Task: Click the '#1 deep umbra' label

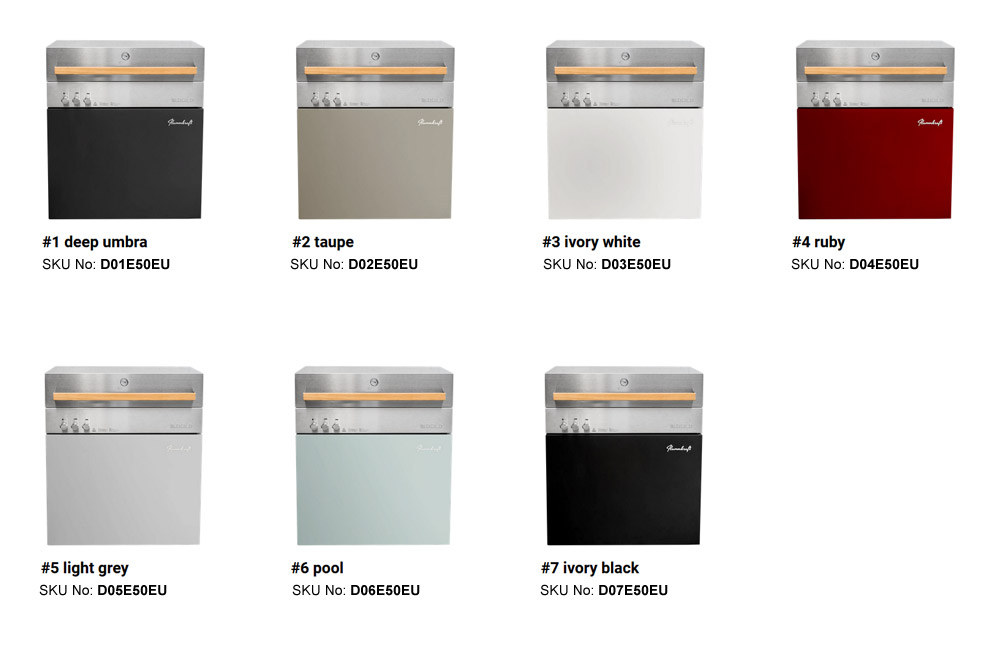Action: tap(95, 242)
